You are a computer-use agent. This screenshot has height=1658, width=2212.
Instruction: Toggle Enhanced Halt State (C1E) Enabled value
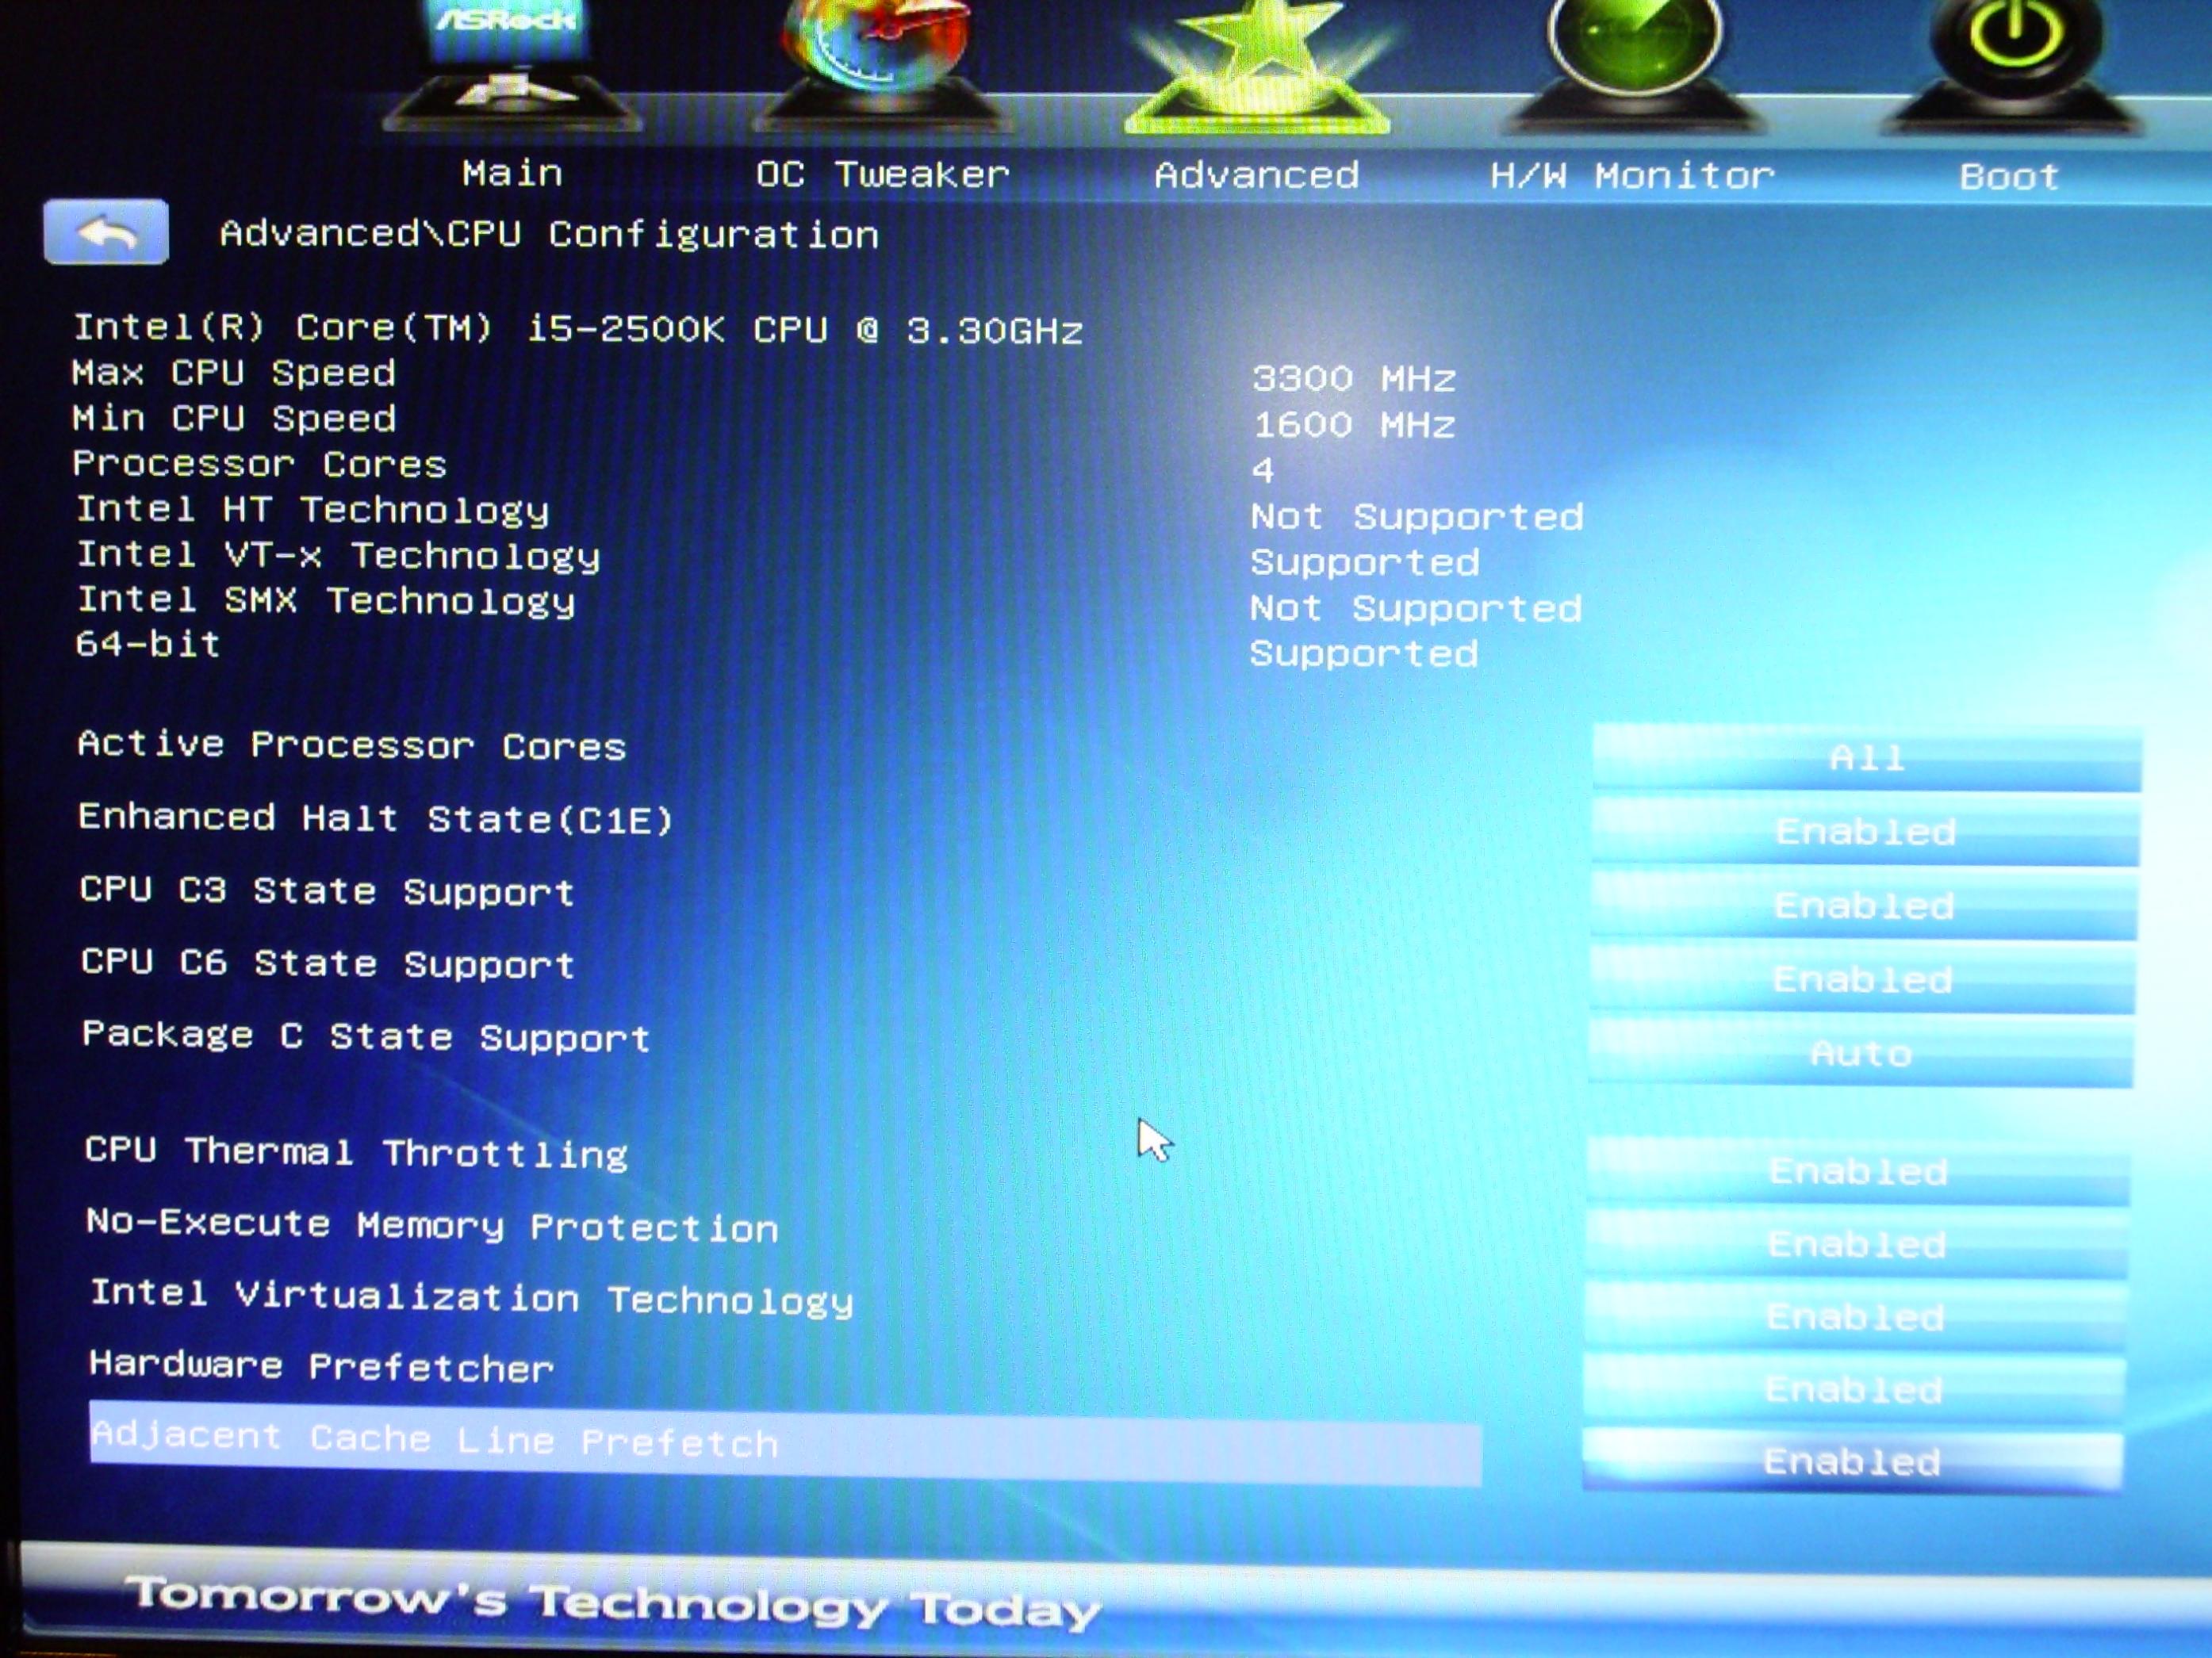click(1865, 832)
